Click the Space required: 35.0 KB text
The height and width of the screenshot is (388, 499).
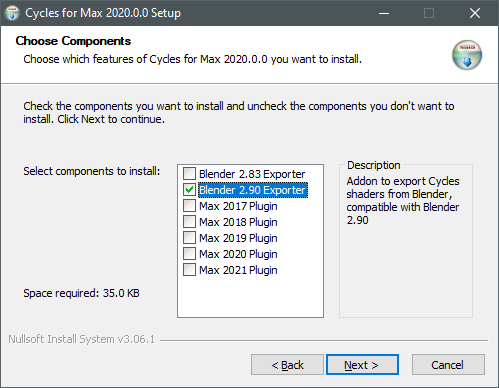click(81, 293)
